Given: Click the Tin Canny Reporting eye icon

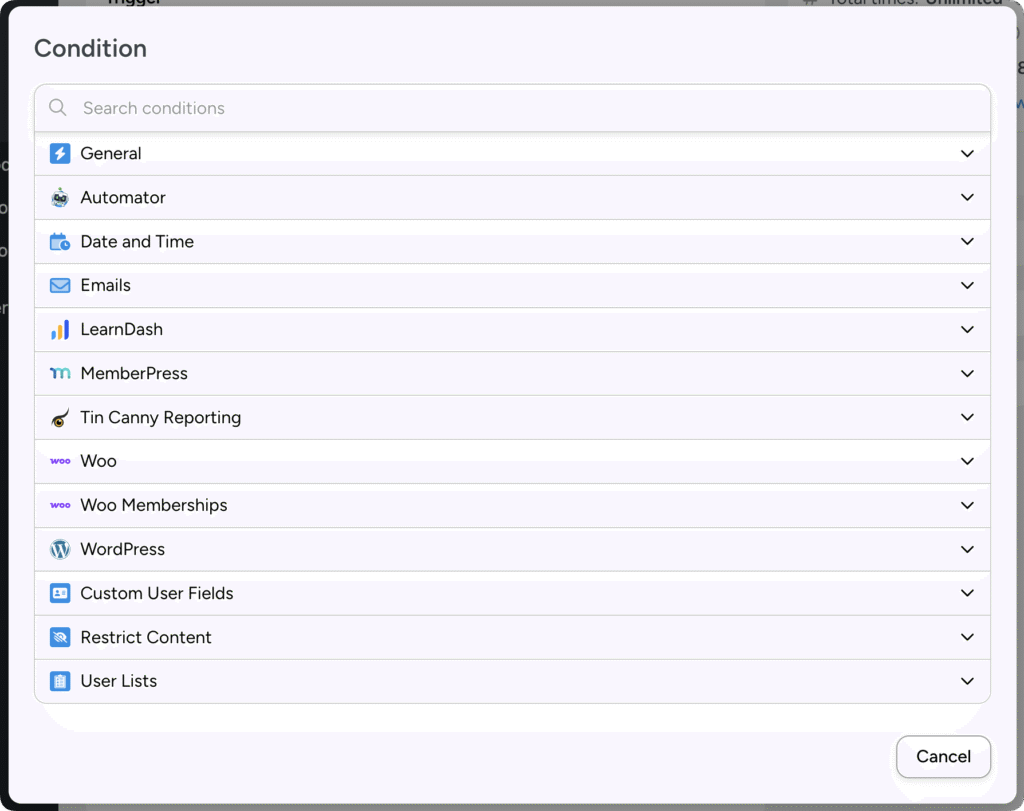Looking at the screenshot, I should [61, 417].
